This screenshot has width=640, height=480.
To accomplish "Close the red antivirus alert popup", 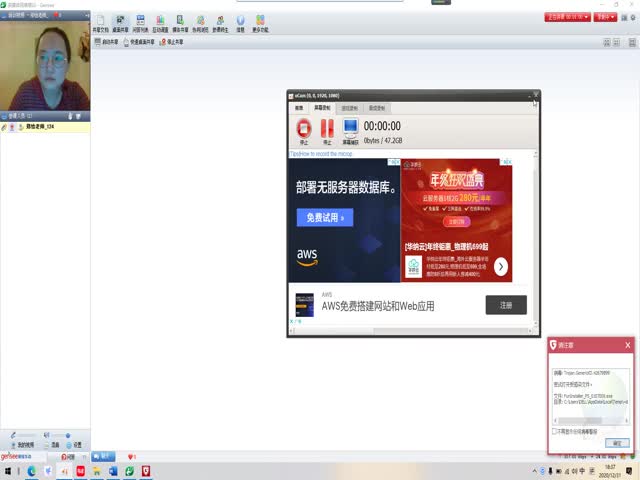I will click(628, 345).
